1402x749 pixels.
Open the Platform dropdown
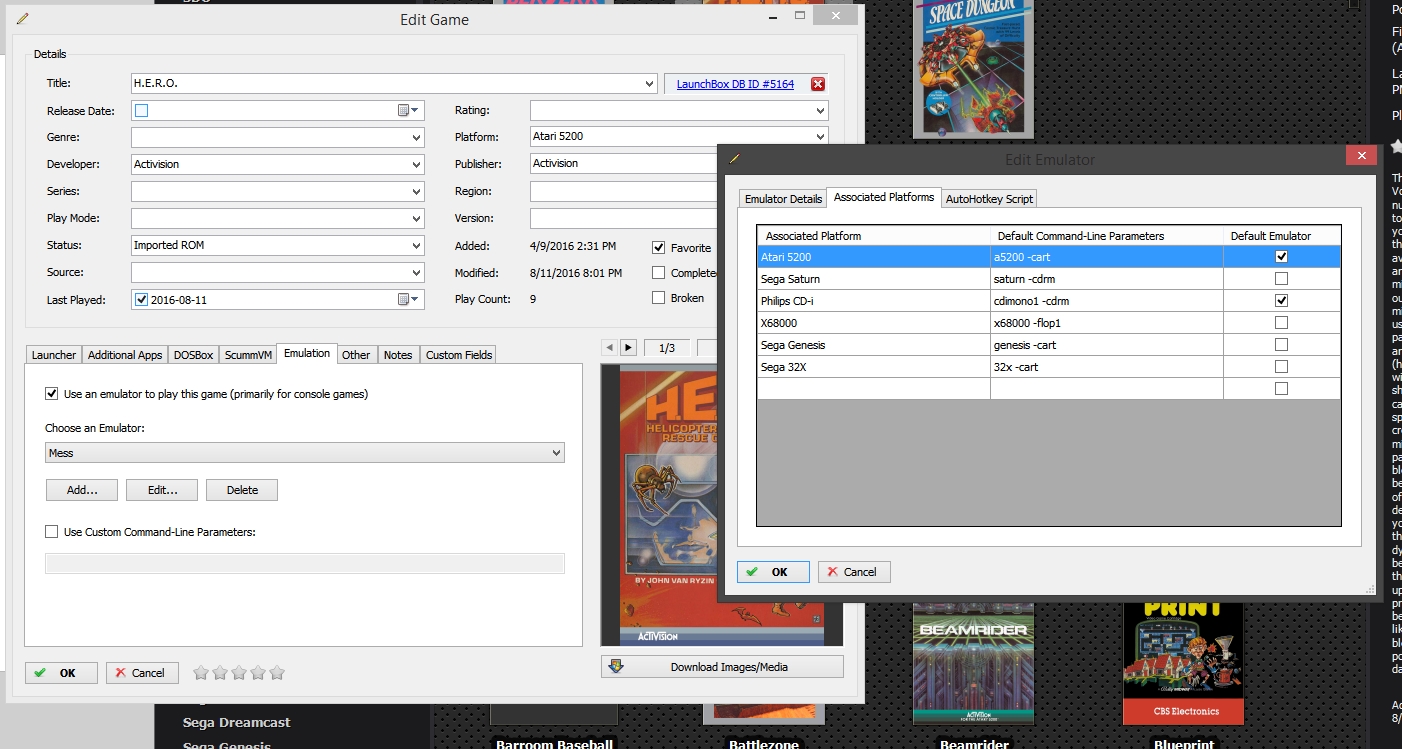(x=820, y=137)
